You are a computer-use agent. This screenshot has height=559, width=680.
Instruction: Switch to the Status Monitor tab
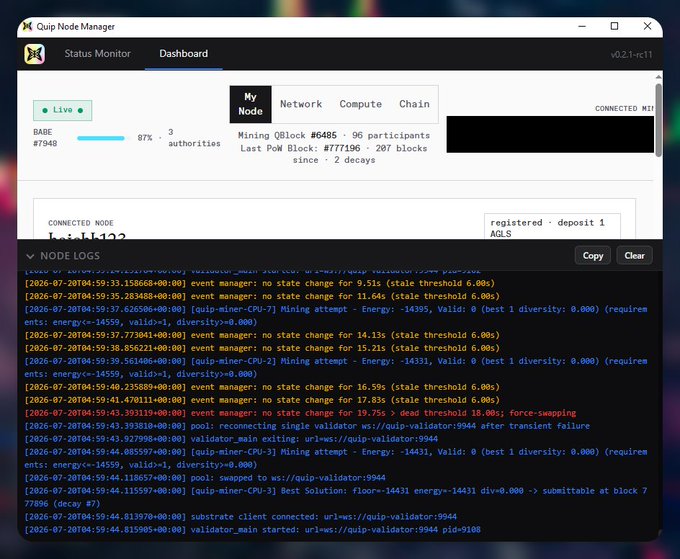(98, 53)
